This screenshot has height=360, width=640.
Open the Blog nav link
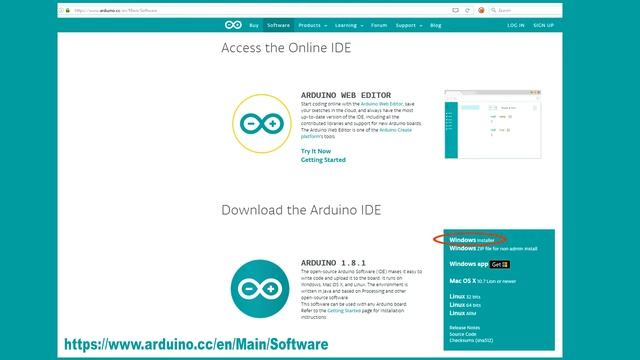[436, 25]
